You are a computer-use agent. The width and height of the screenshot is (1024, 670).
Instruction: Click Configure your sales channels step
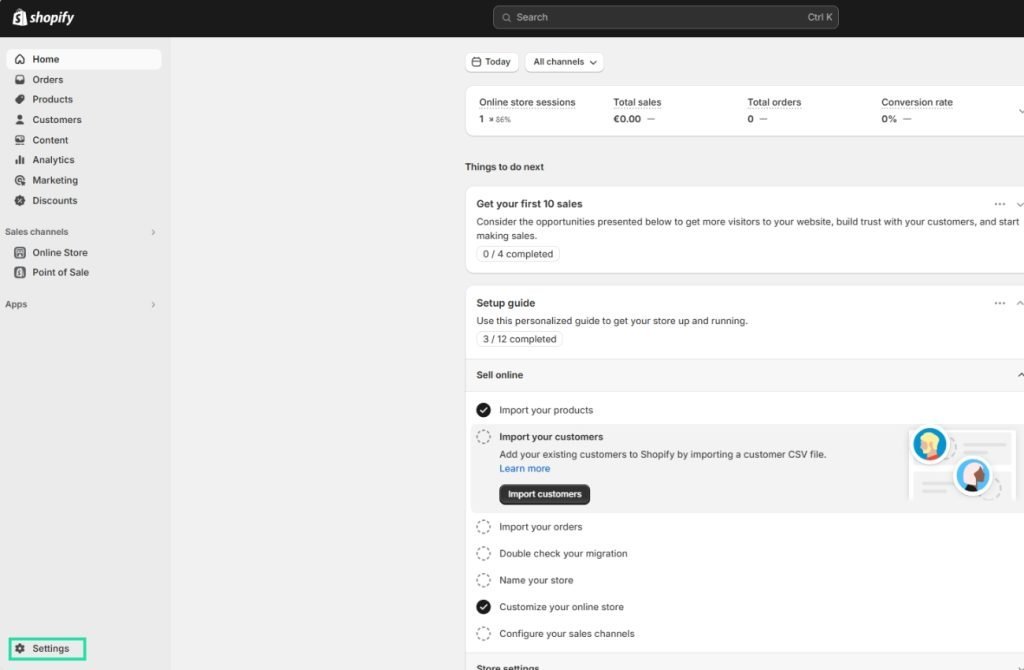(567, 633)
